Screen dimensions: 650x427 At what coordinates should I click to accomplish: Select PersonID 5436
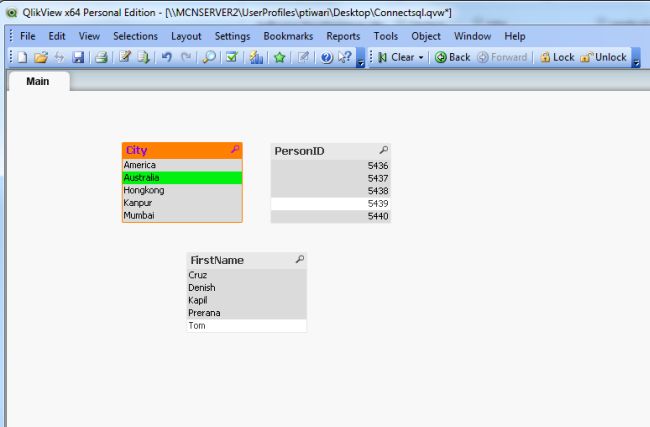tap(330, 166)
